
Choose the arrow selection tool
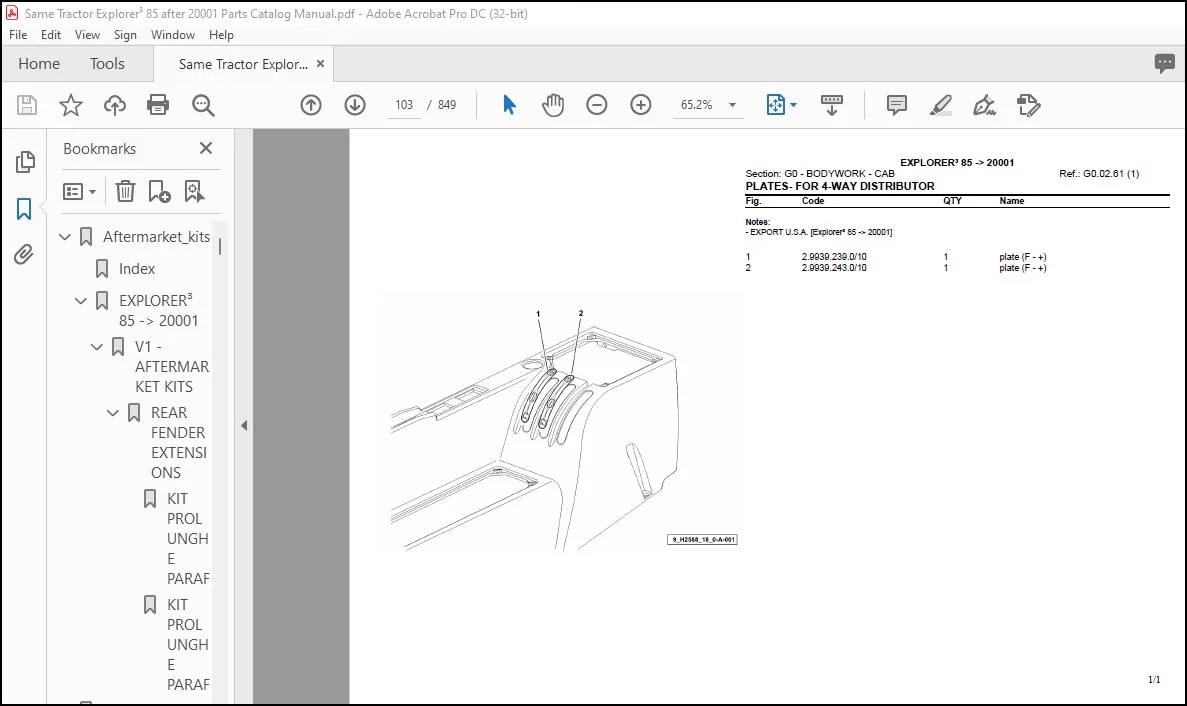click(509, 104)
